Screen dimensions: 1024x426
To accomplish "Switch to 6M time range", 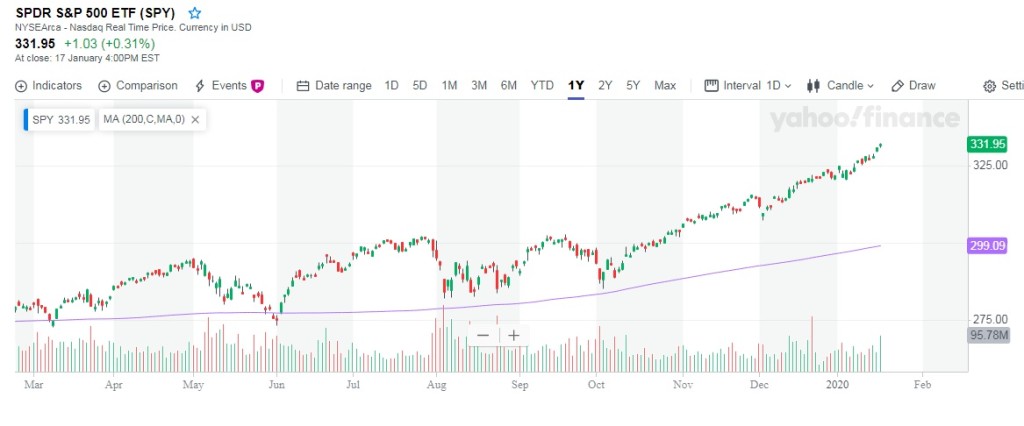I will (509, 86).
